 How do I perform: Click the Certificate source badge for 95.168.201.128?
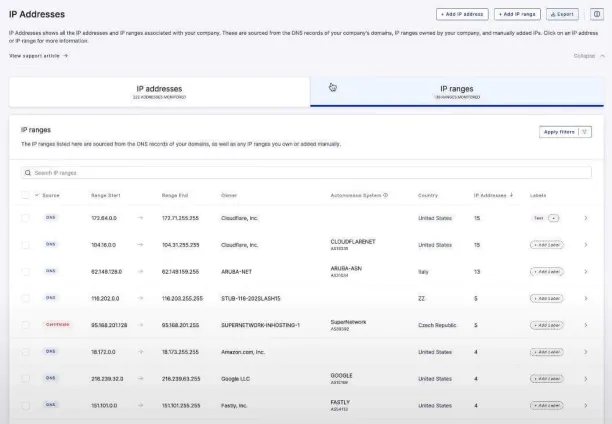click(x=57, y=324)
